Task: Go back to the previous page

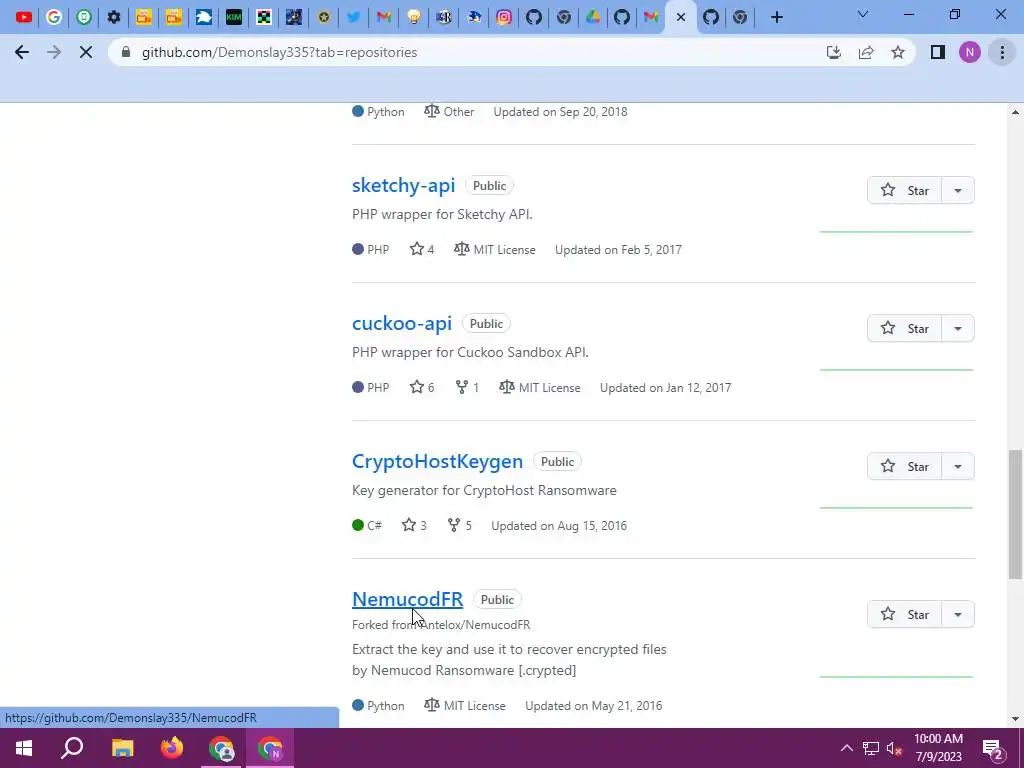Action: (x=22, y=52)
